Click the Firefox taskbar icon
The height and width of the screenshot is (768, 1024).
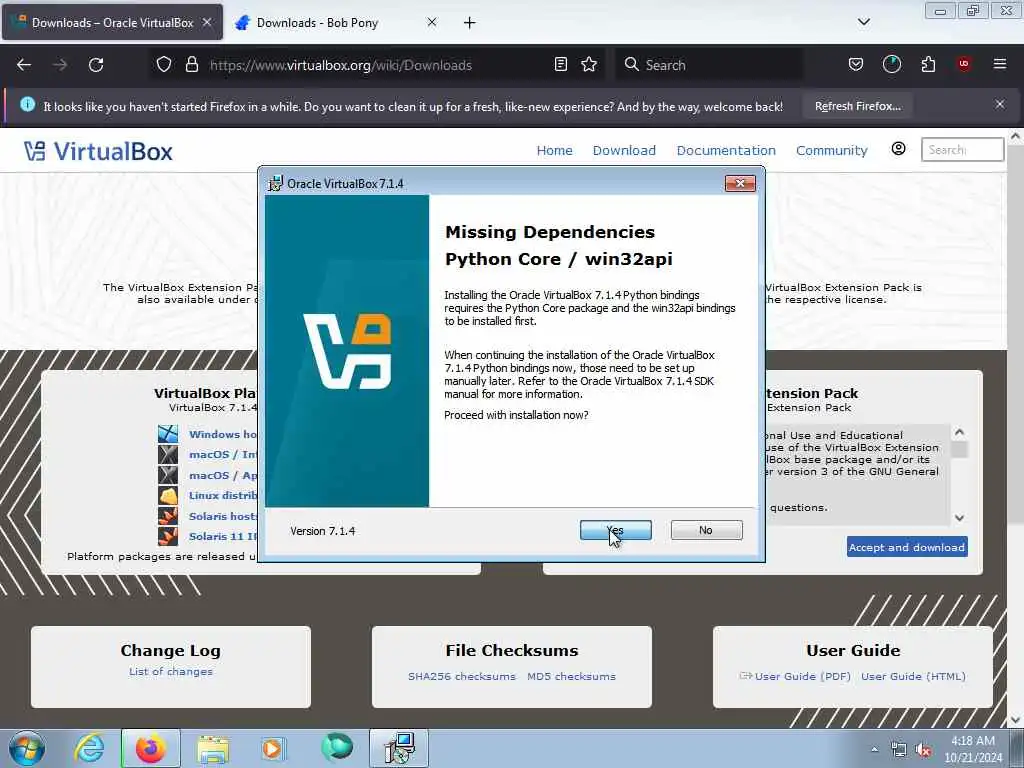[x=150, y=748]
